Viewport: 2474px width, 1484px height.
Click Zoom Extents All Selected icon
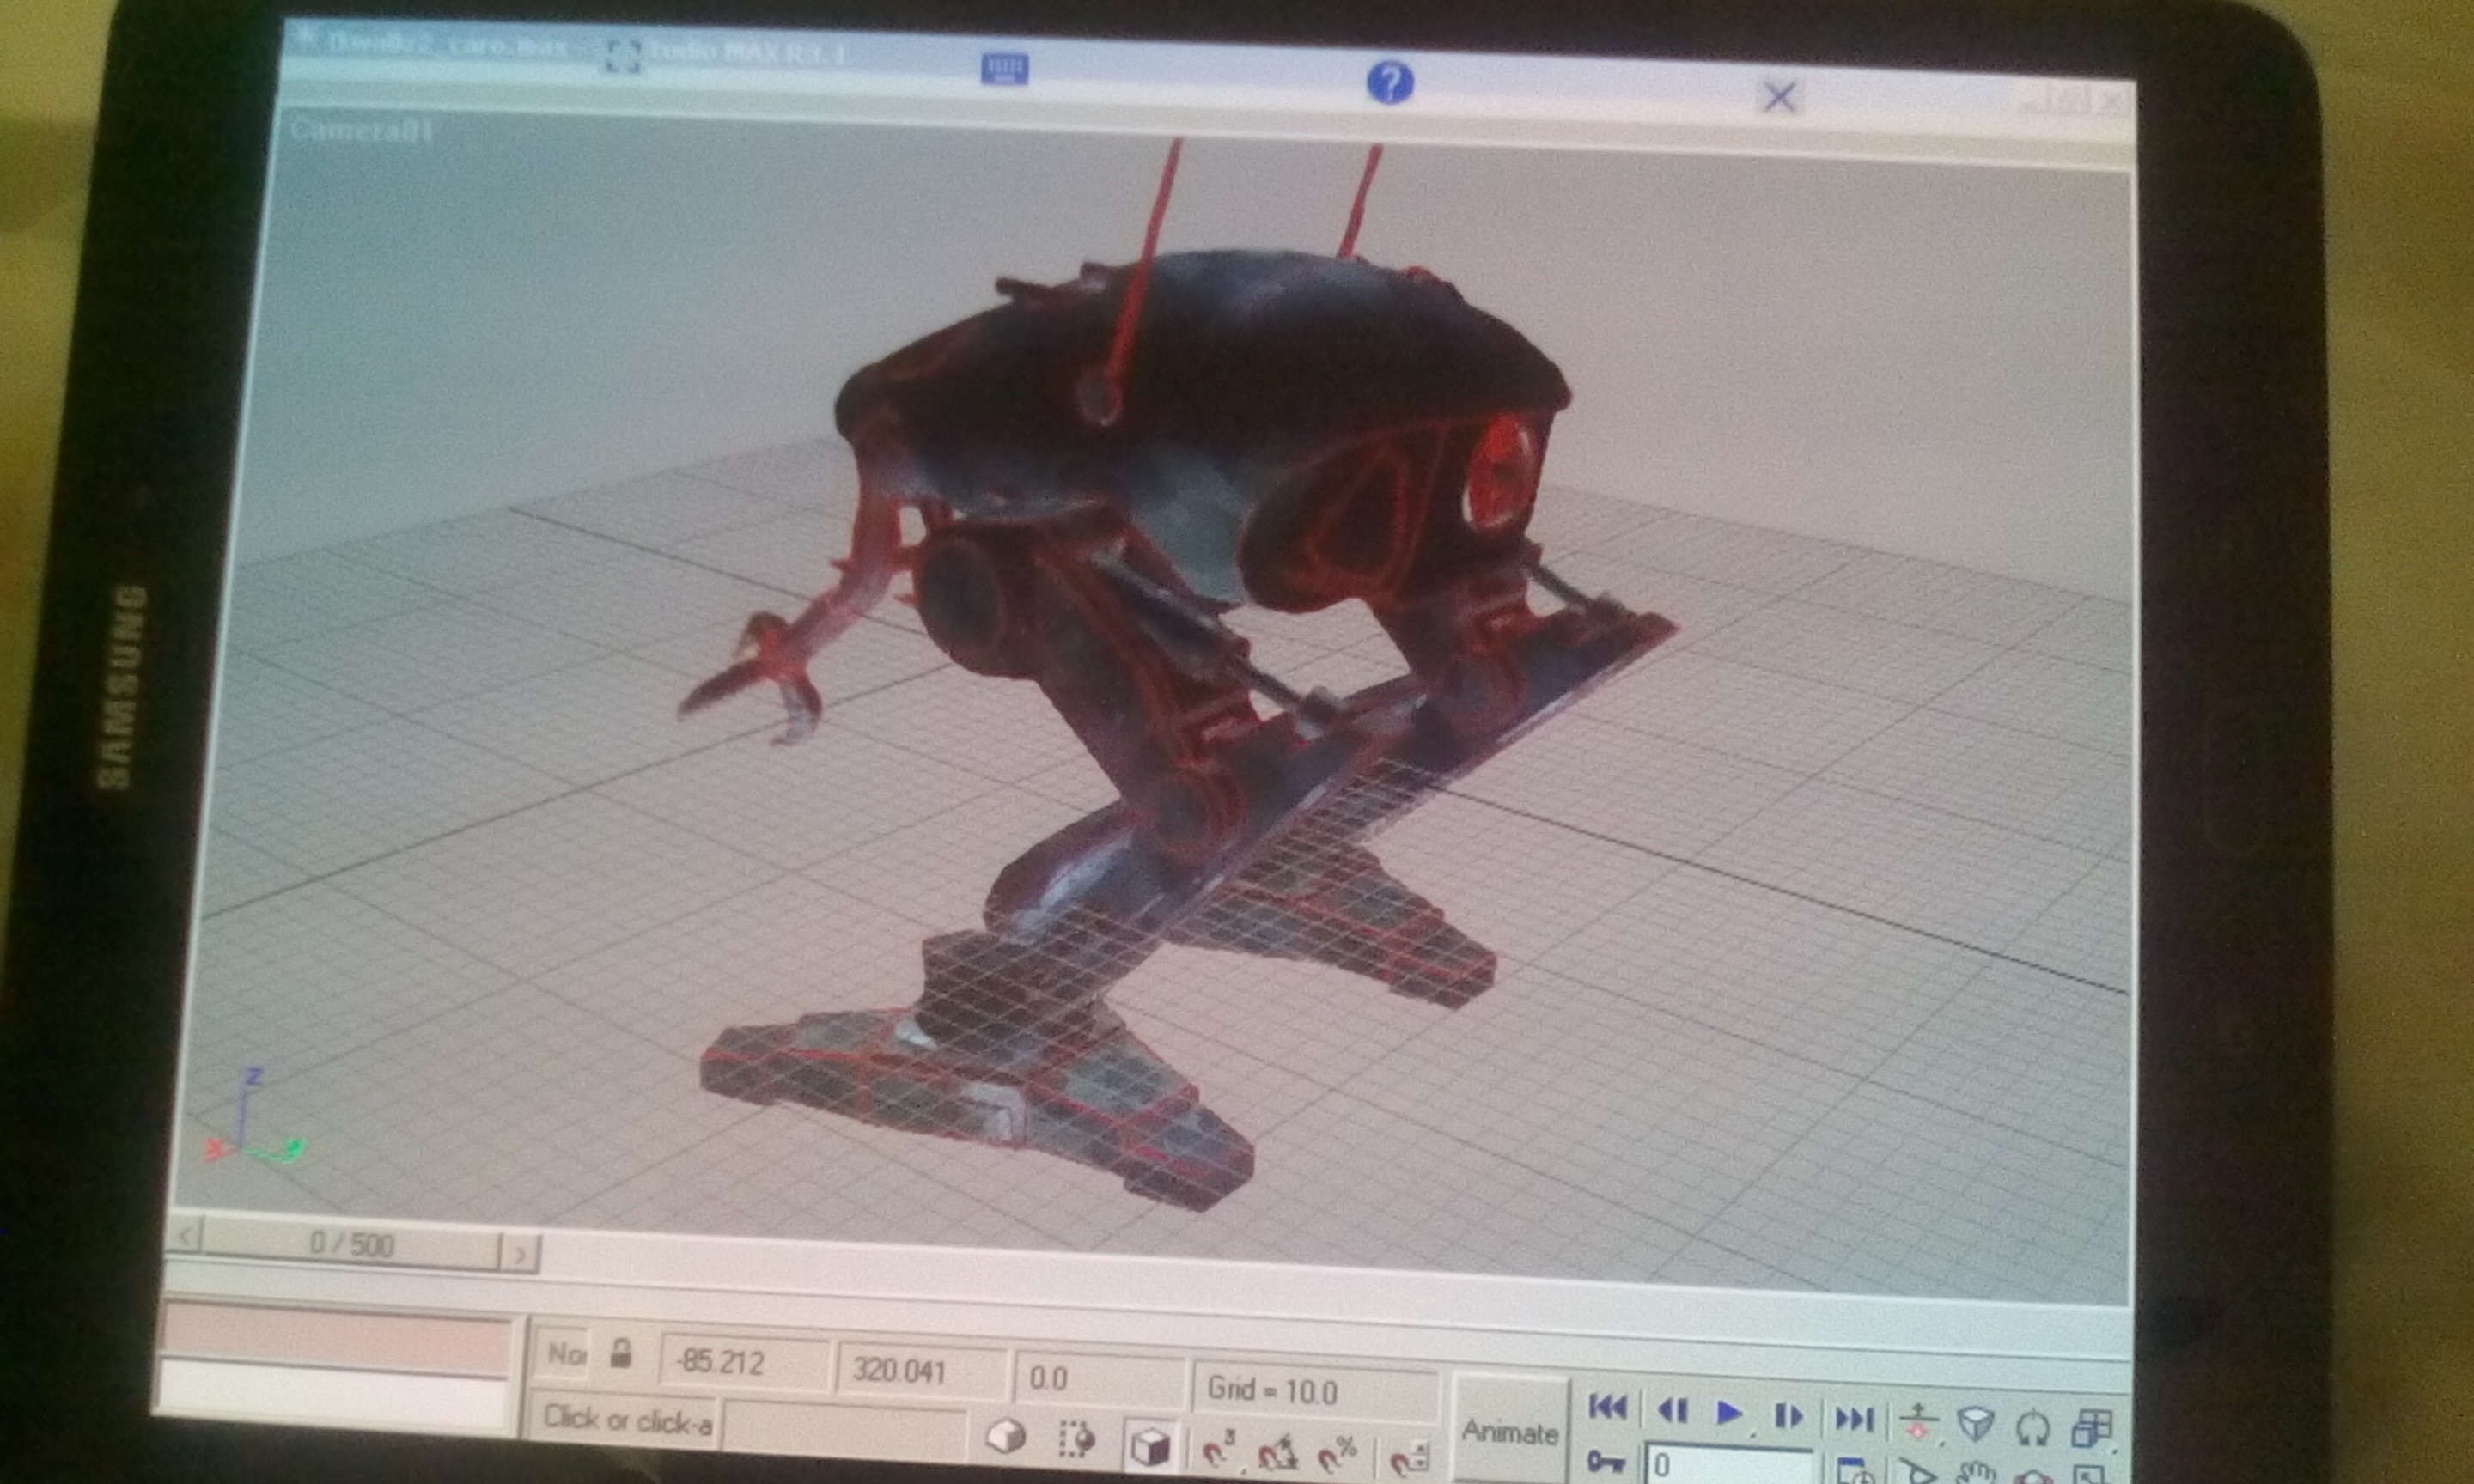(2091, 1427)
